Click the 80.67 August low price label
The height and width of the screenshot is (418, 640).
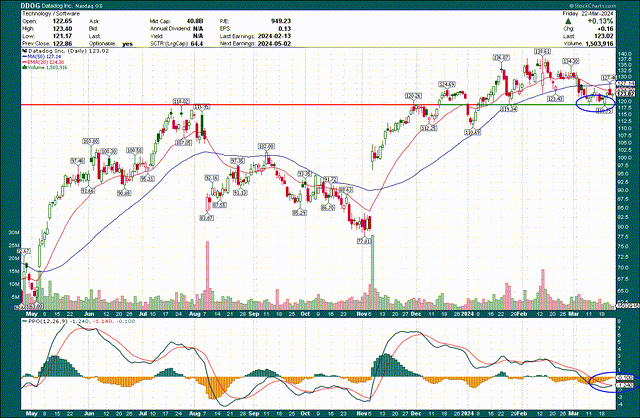click(x=207, y=218)
